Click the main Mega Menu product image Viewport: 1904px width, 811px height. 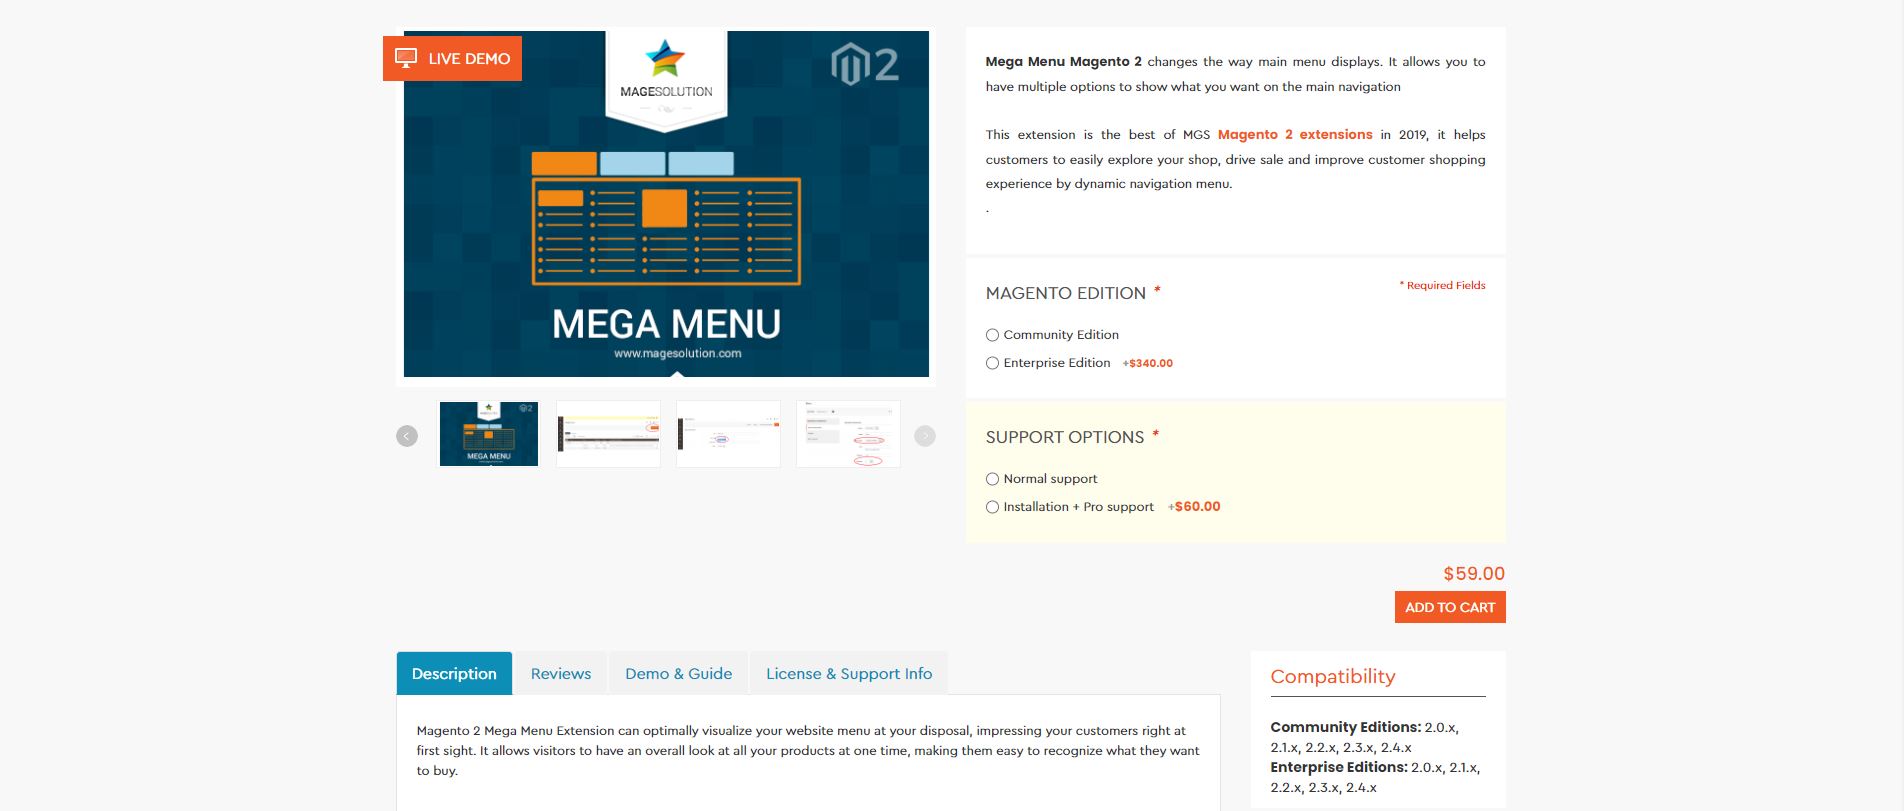666,204
